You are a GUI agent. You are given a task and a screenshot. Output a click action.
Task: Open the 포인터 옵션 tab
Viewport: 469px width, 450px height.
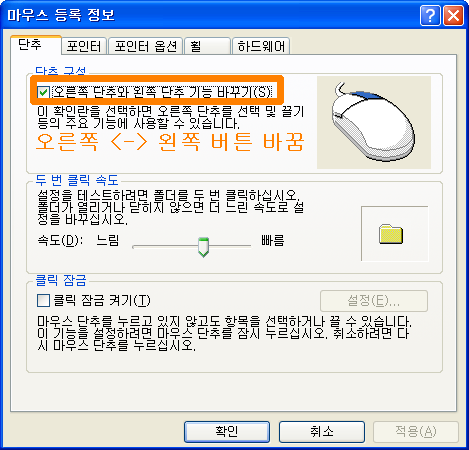tap(145, 46)
